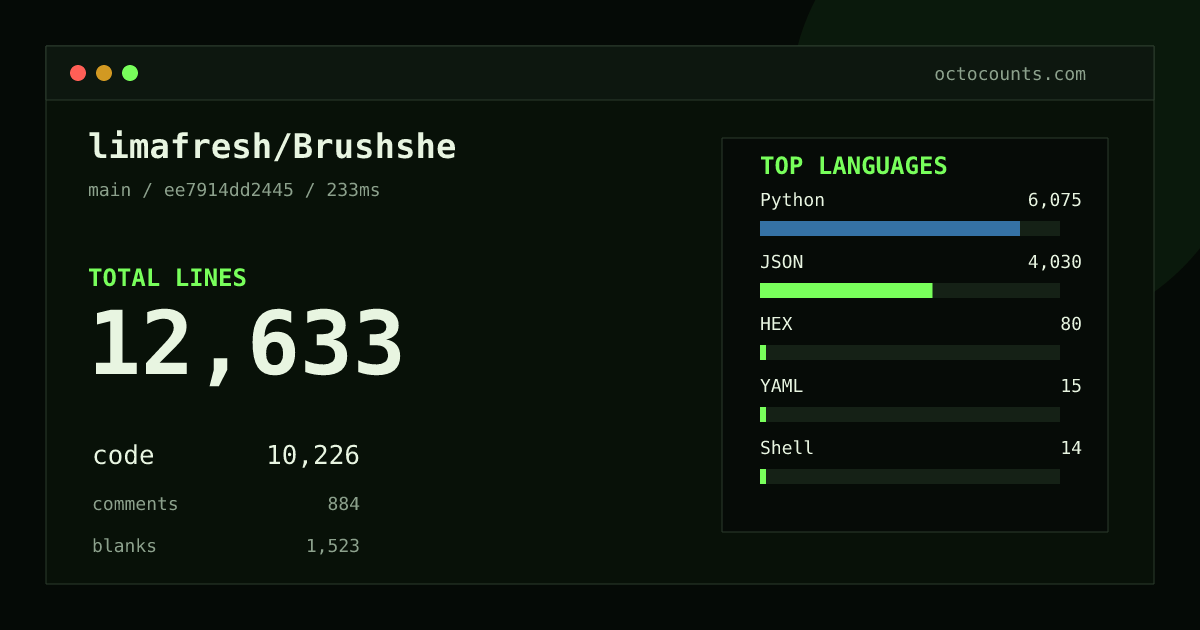Screen dimensions: 1200x630
Task: Click the code label
Action: pos(123,456)
